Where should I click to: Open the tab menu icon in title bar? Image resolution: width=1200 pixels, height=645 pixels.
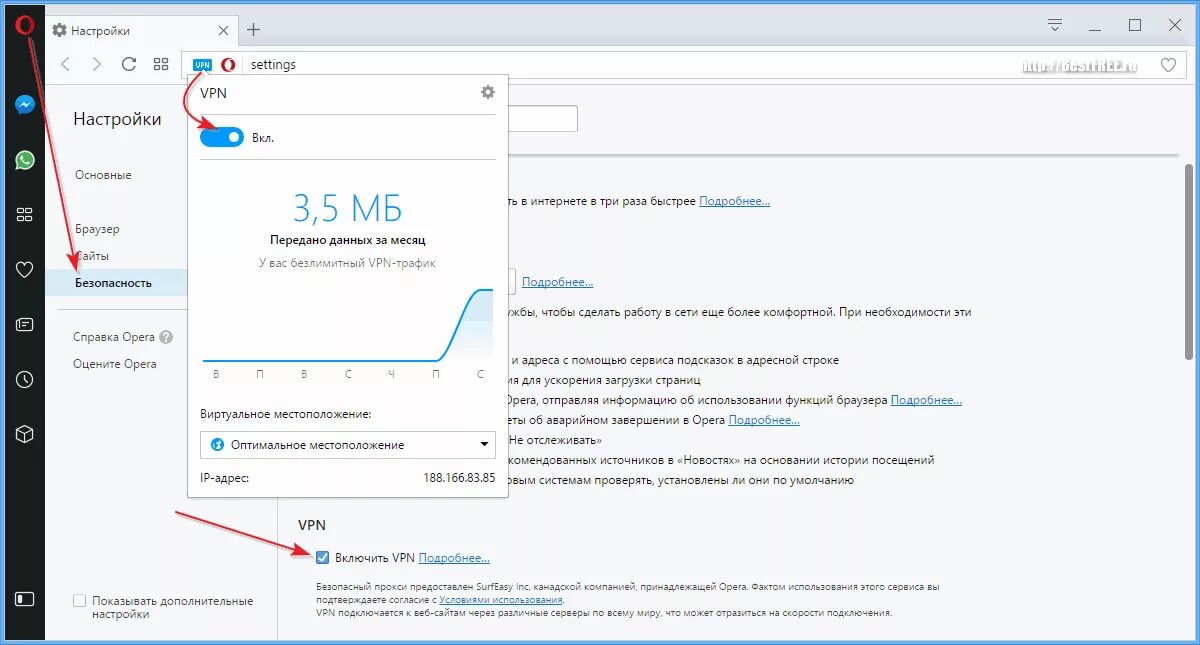point(1055,24)
